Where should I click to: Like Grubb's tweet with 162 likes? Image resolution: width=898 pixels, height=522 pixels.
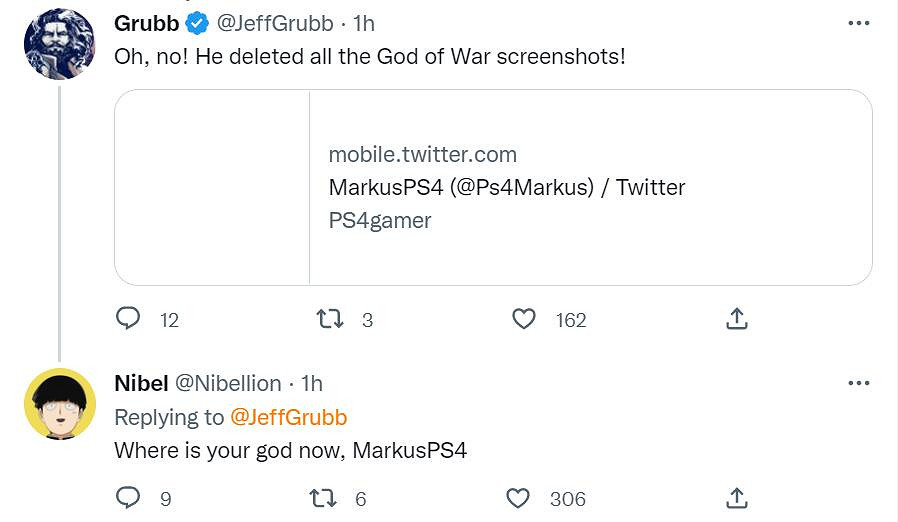(524, 319)
